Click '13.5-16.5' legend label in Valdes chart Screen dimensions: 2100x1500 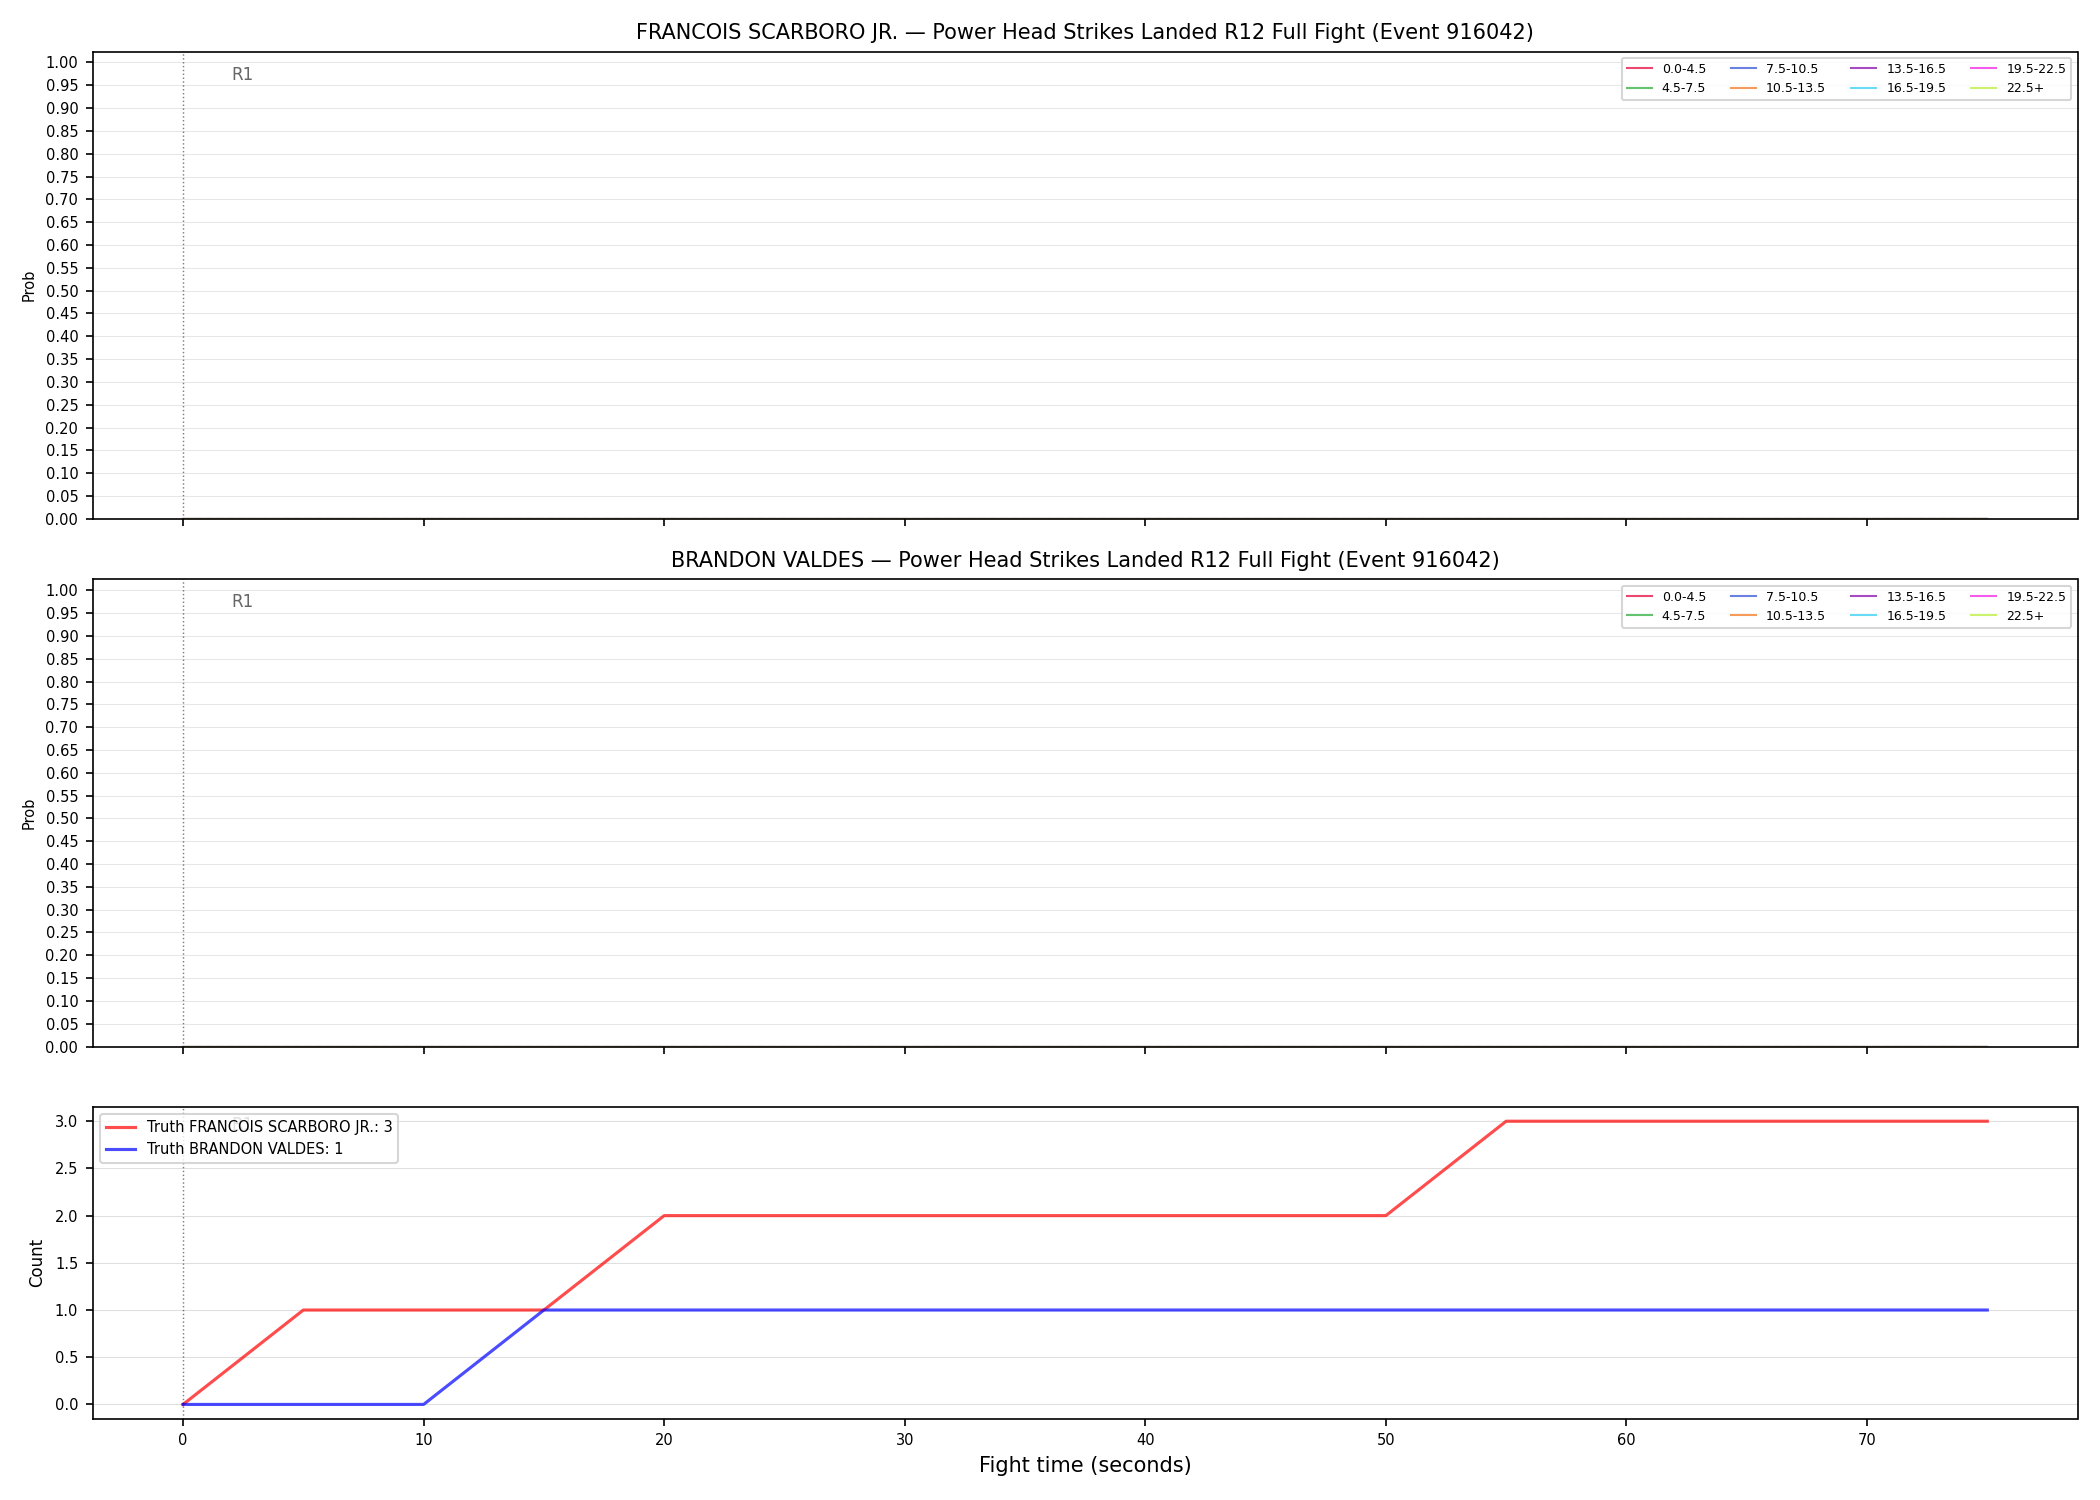pyautogui.click(x=1916, y=597)
